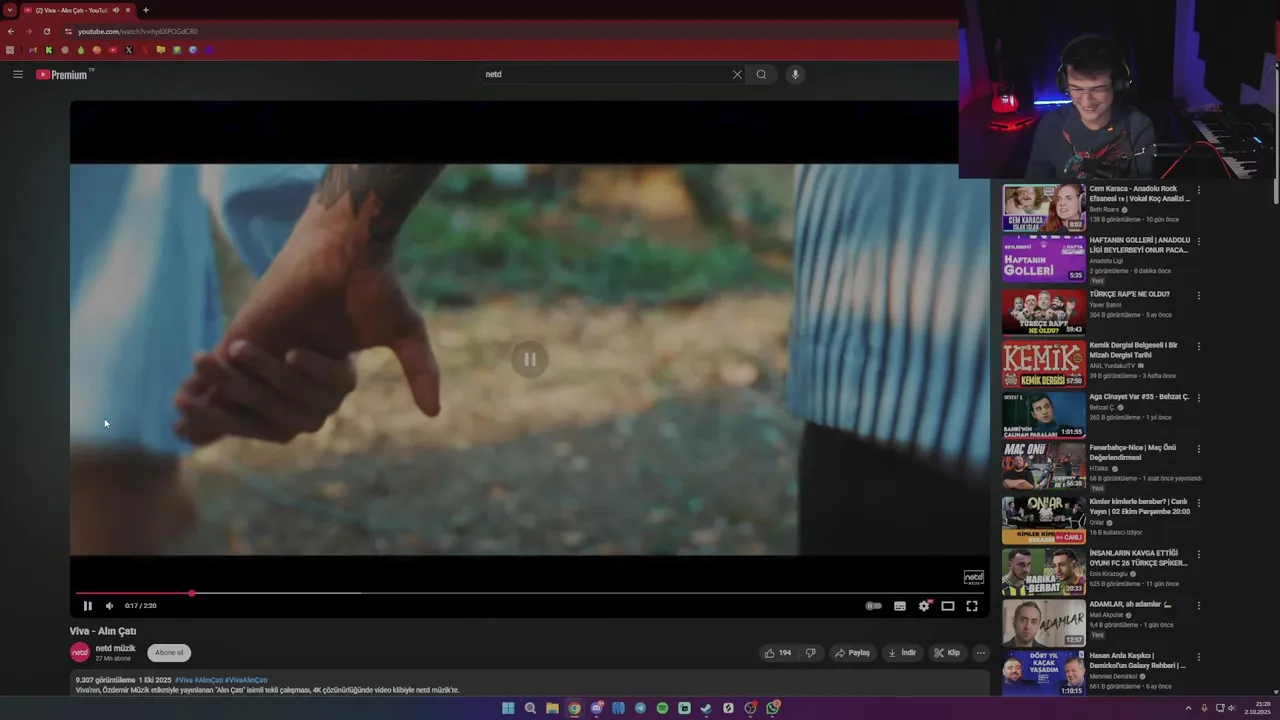Switch to theater mode
This screenshot has height=720, width=1280.
pos(948,606)
